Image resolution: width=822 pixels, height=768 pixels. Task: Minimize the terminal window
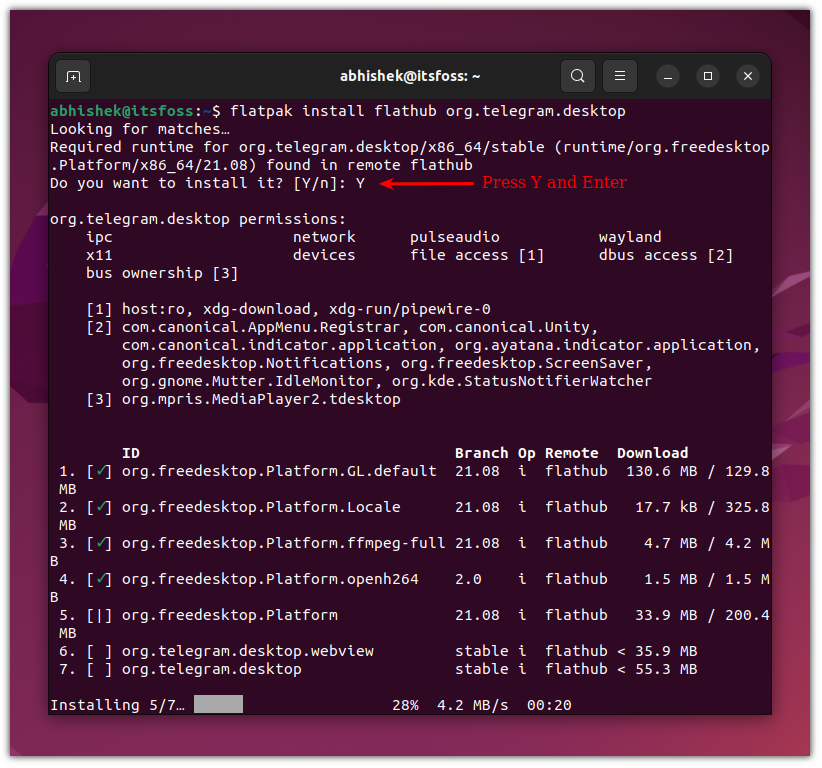click(x=667, y=77)
